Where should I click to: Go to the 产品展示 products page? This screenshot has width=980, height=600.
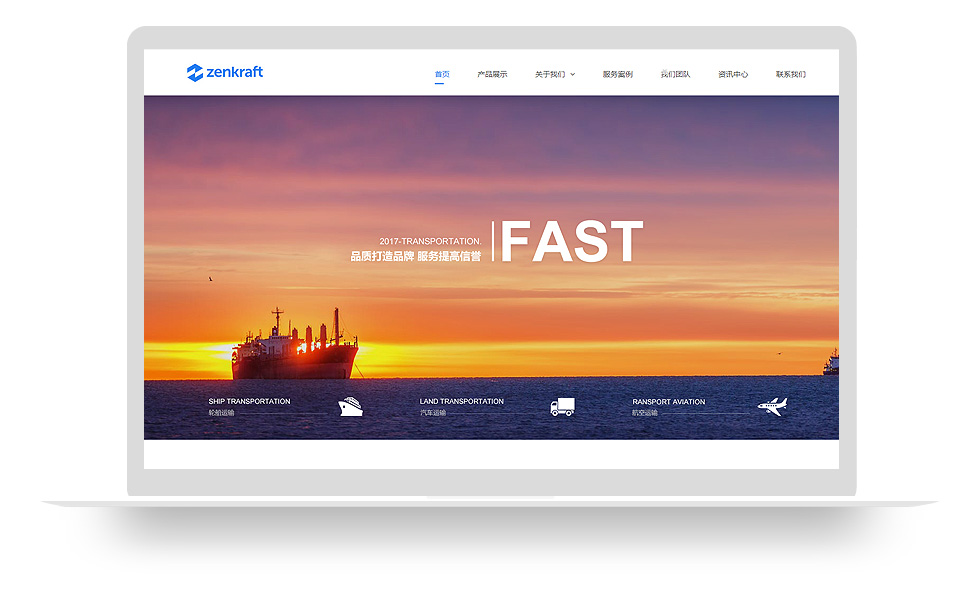coord(492,74)
